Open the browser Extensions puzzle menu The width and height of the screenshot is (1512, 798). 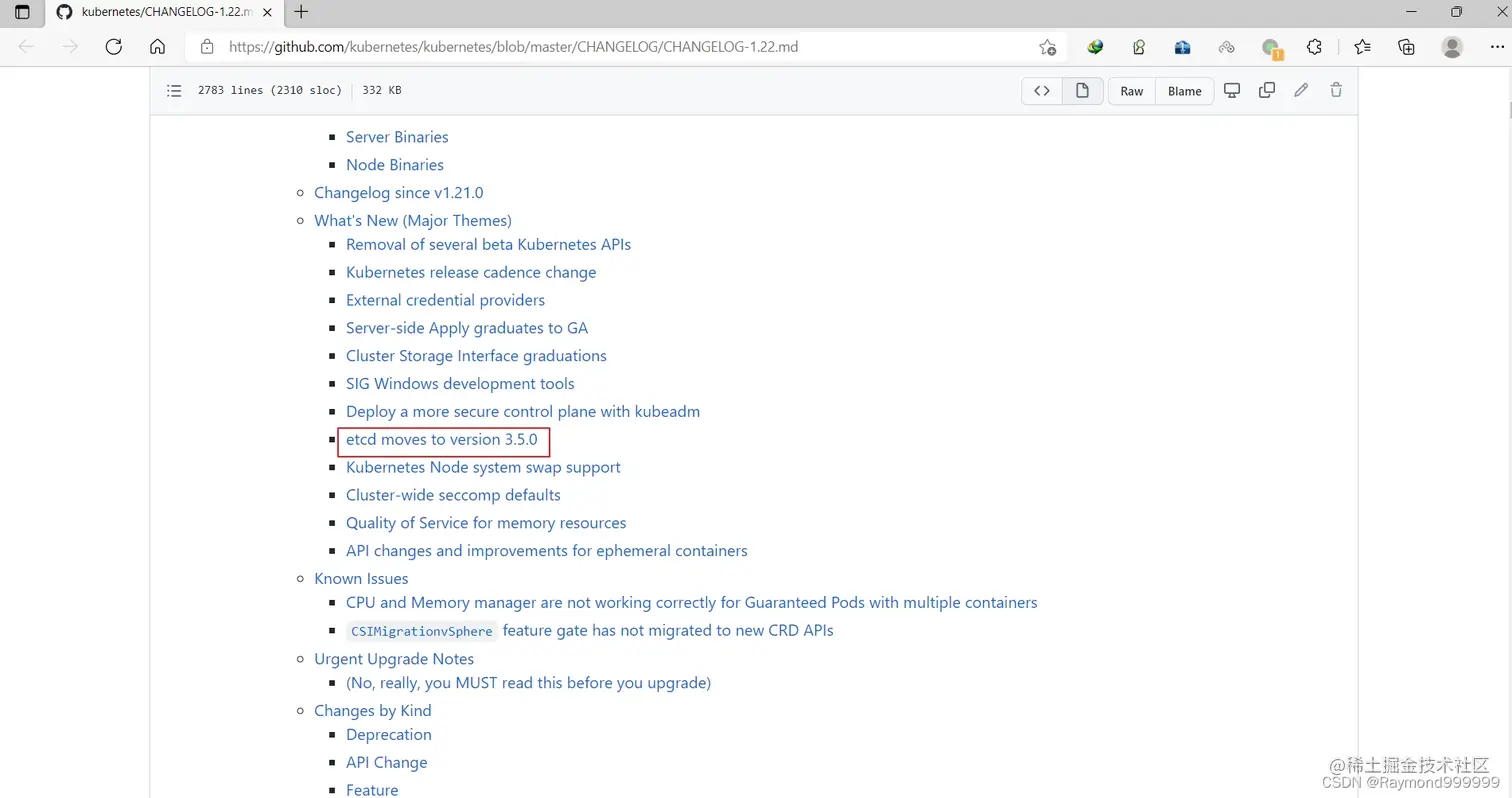click(1315, 46)
